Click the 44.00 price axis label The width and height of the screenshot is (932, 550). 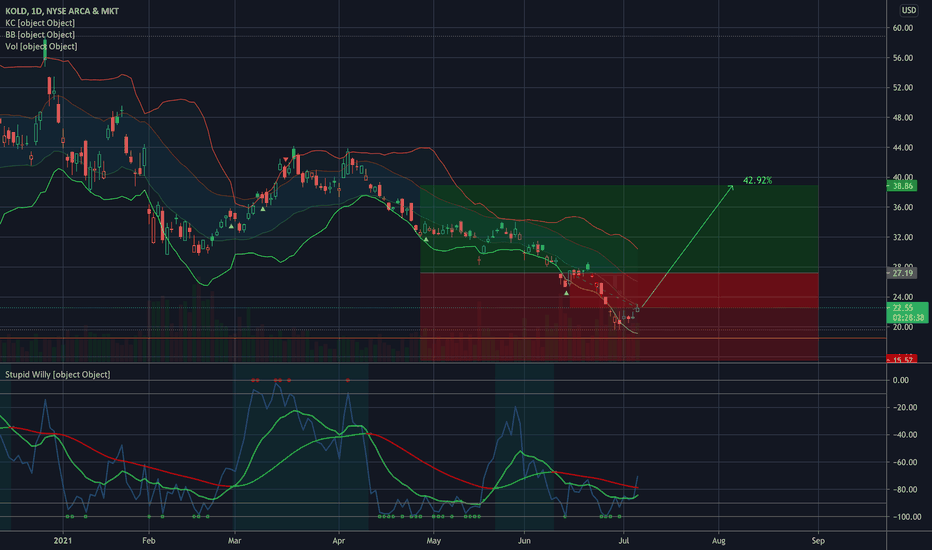point(902,147)
